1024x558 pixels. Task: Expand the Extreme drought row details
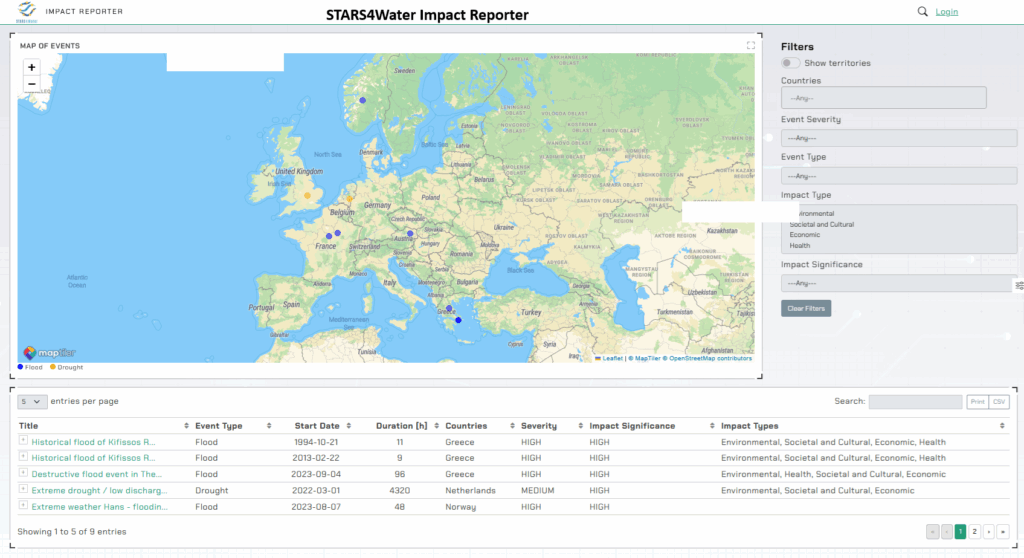[x=23, y=490]
